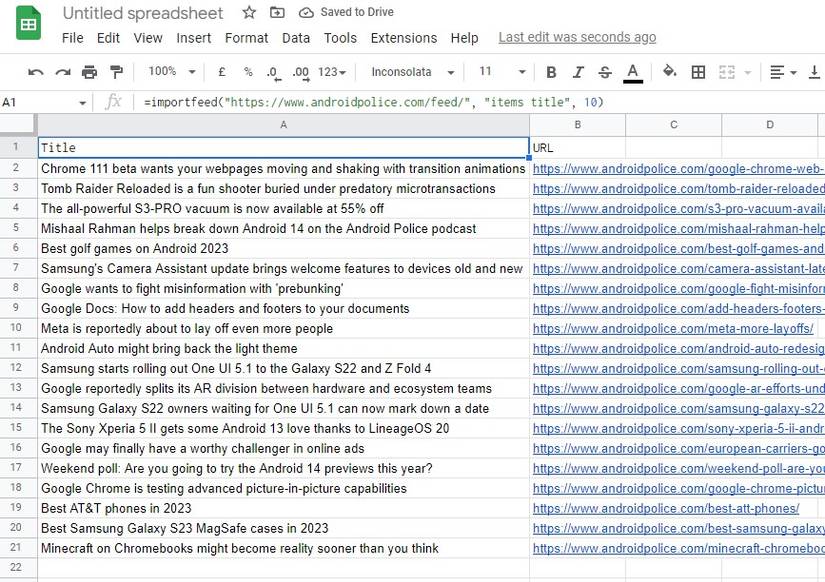Check the Saved to Drive cloud status
The image size is (825, 582).
pyautogui.click(x=306, y=13)
